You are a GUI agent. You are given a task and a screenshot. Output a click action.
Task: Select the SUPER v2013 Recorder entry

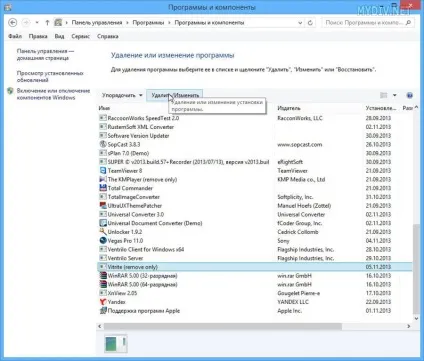(188, 162)
